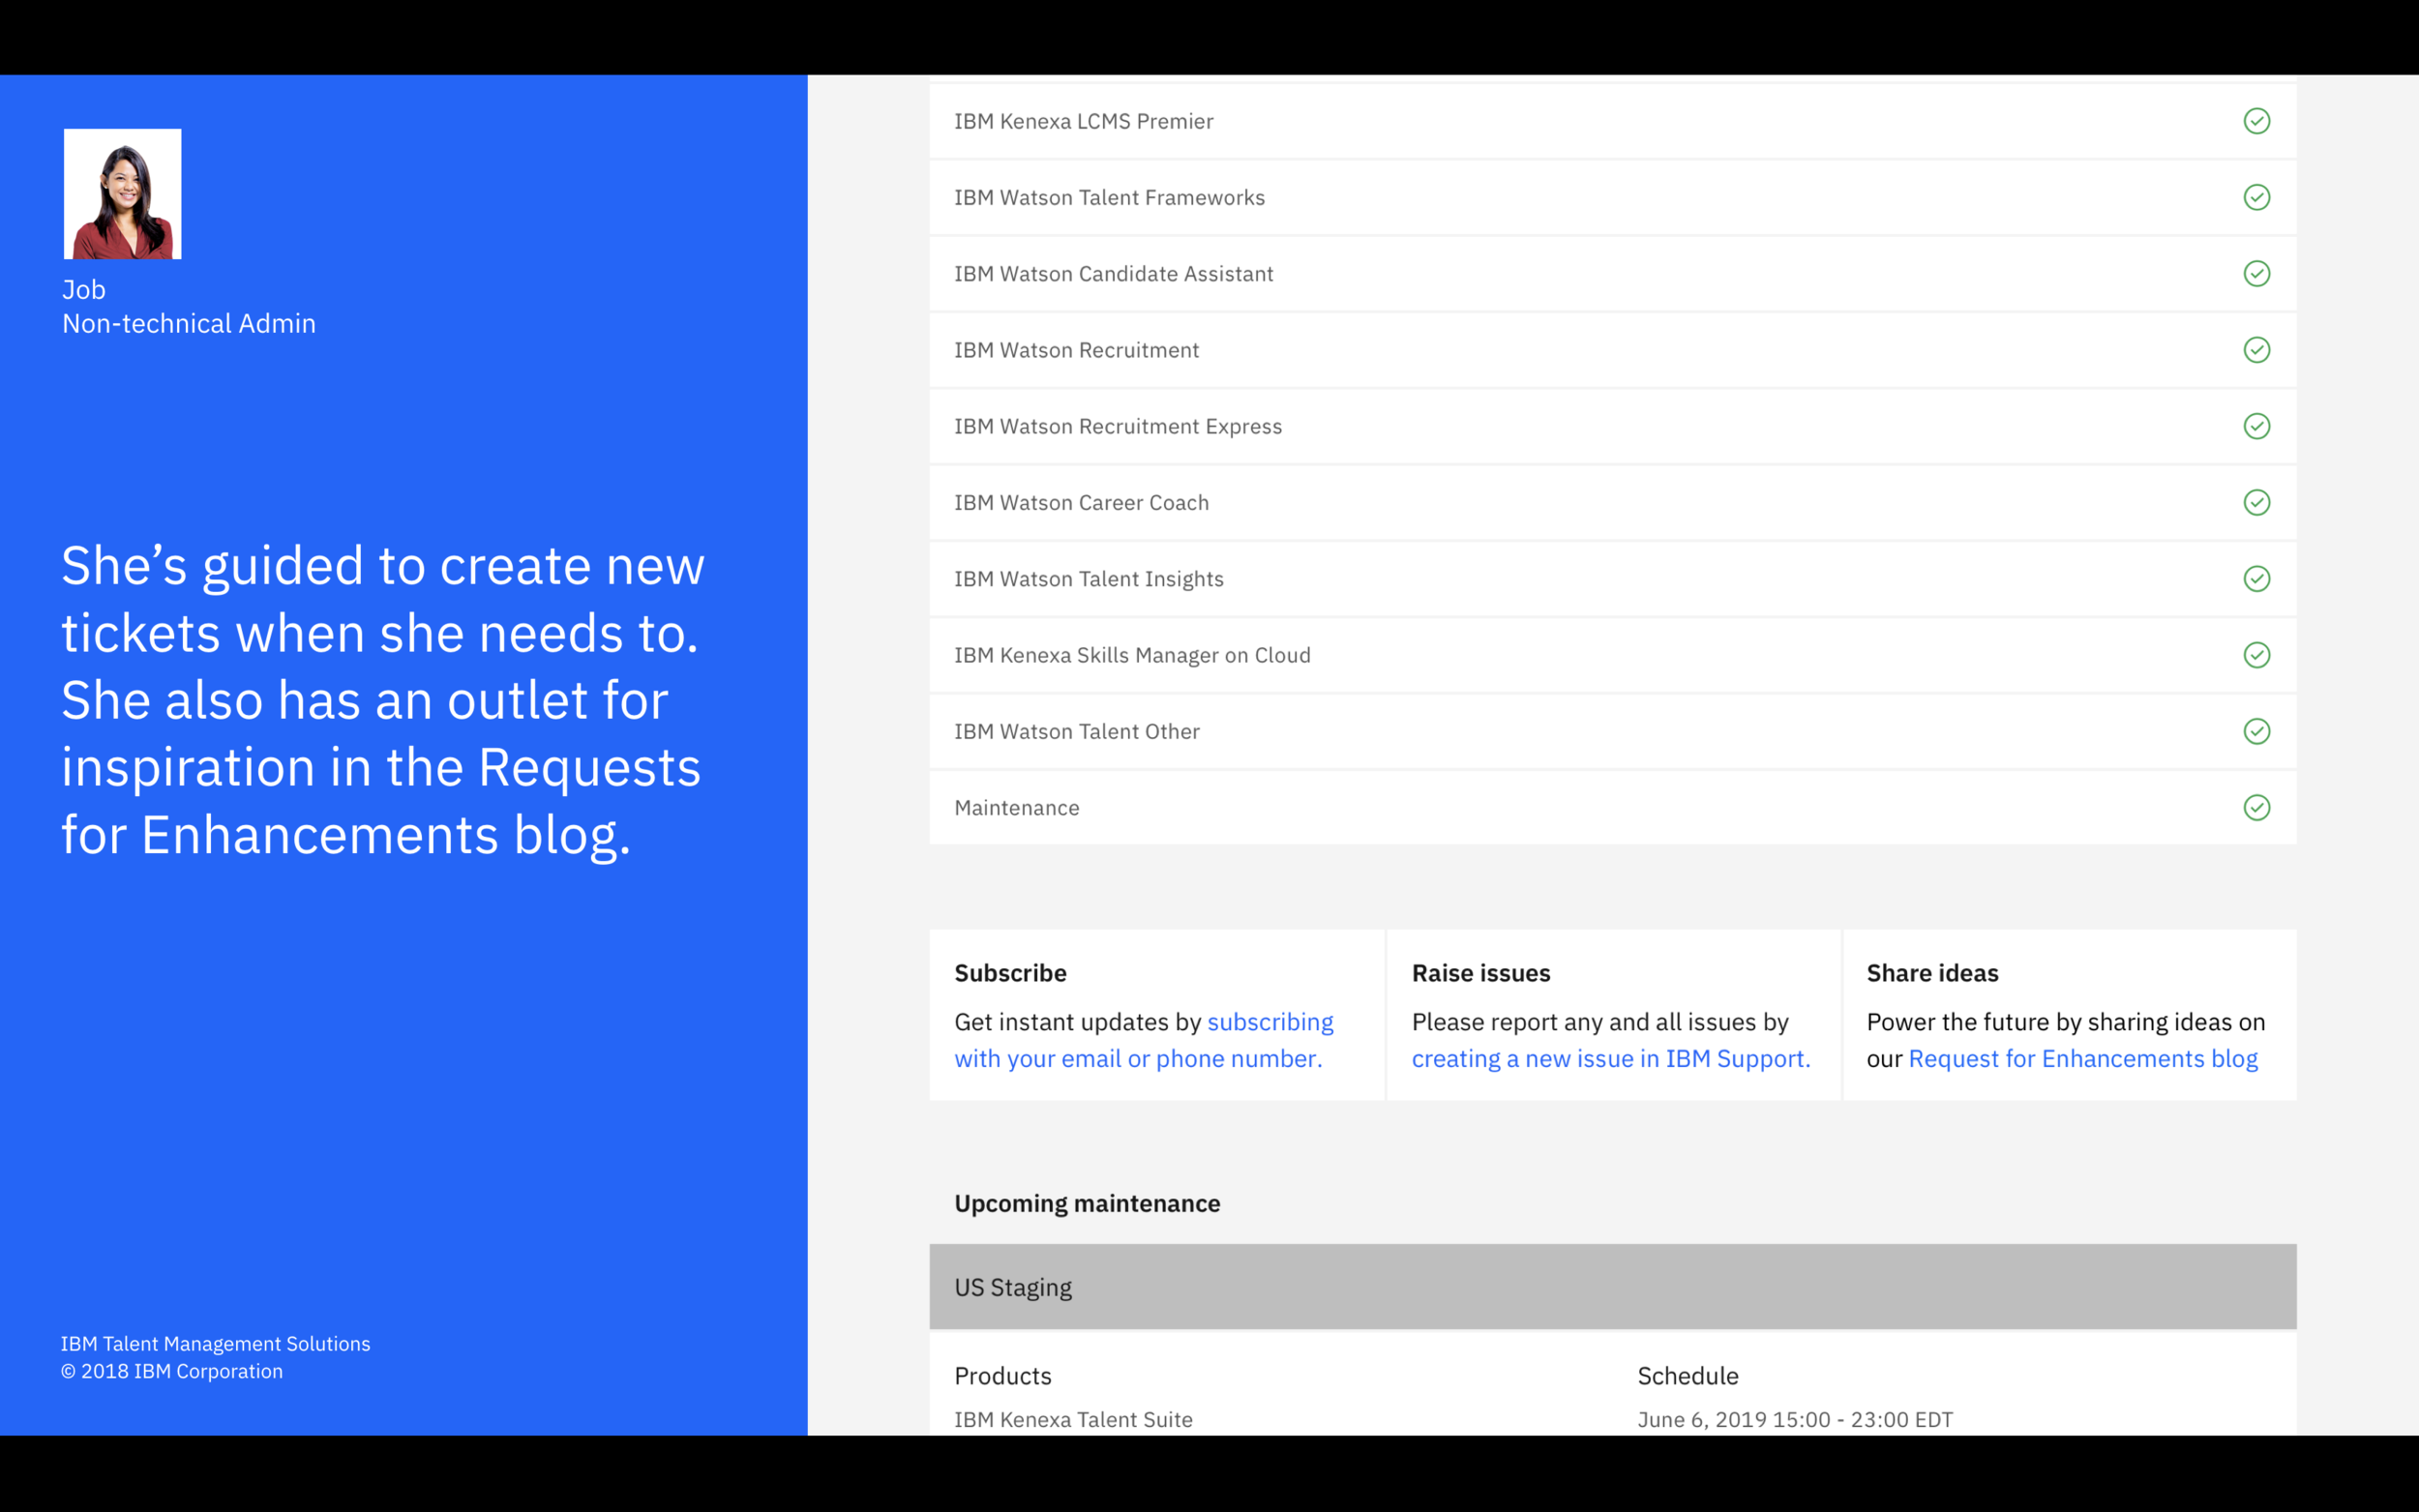Open the creating a new issue in IBM Support link
Viewport: 2419px width, 1512px height.
(1611, 1058)
